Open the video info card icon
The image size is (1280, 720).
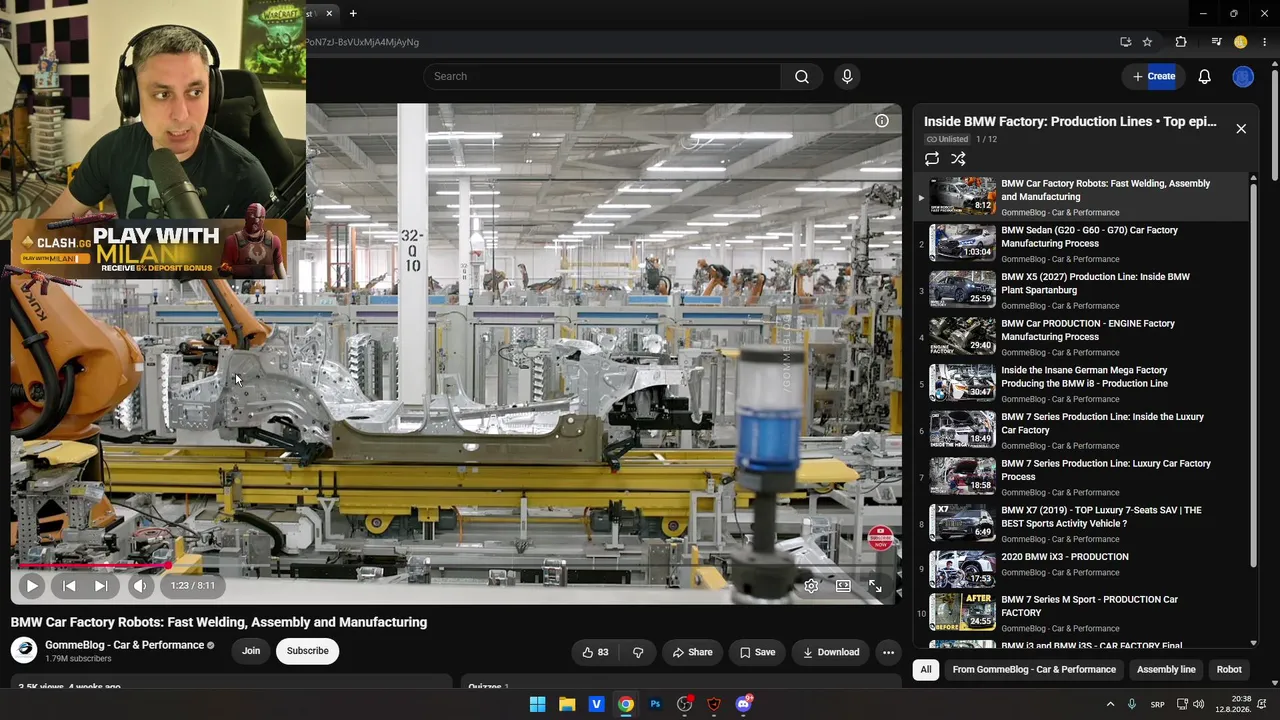tap(882, 121)
